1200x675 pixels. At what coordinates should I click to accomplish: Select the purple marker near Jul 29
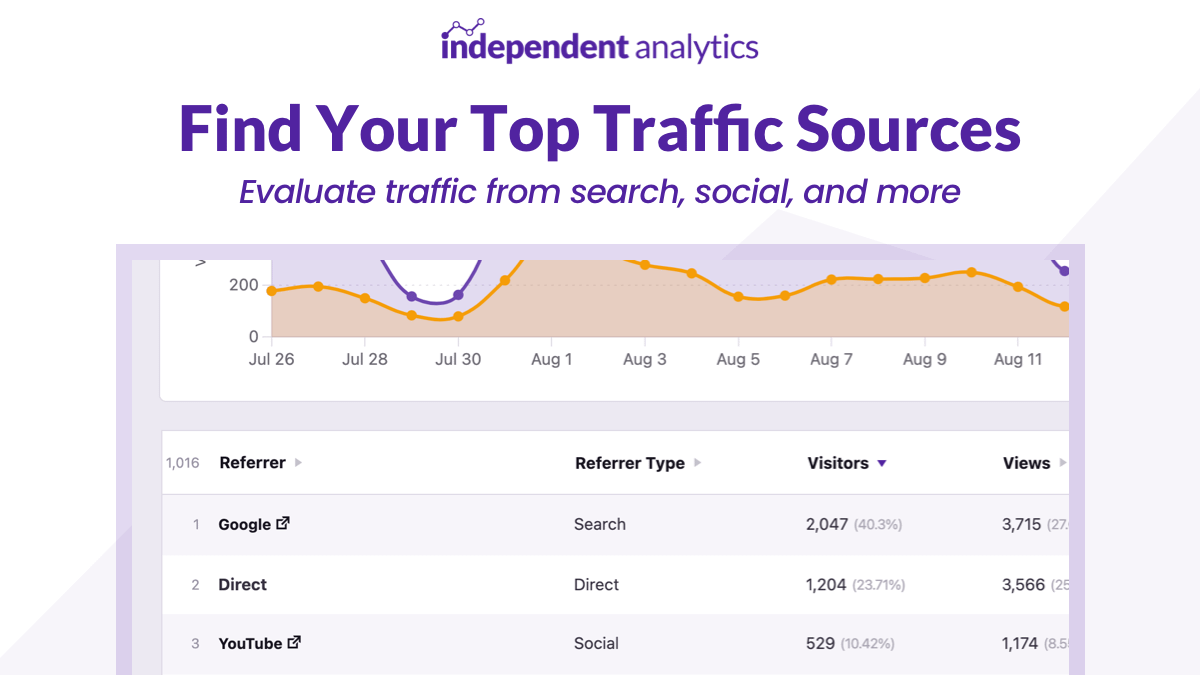click(412, 296)
